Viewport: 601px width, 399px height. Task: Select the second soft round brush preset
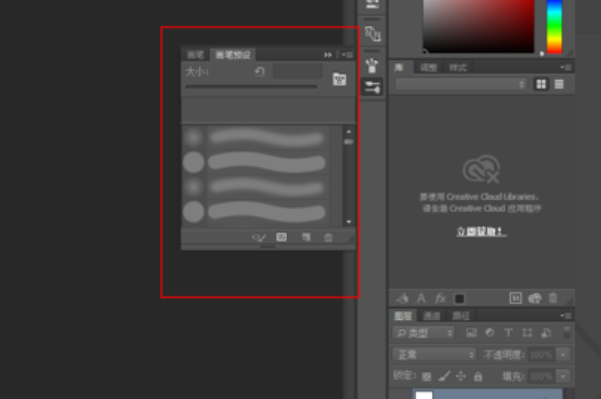pyautogui.click(x=256, y=187)
